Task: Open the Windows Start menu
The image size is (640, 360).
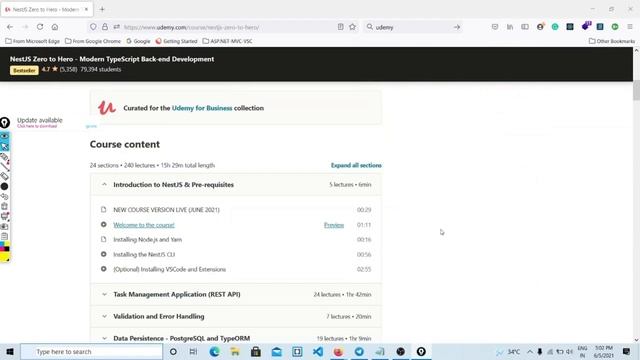Action: (x=10, y=351)
